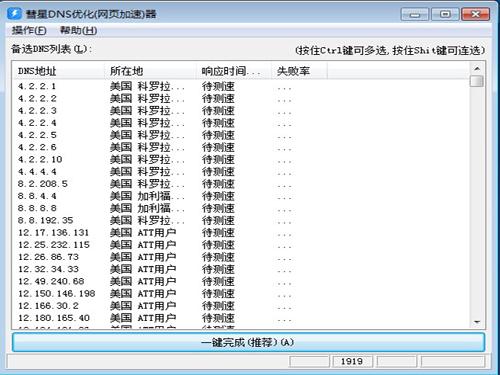Screen dimensions: 500x375
Task: Click the 一键完成(推荐)(A) button
Action: click(x=248, y=342)
